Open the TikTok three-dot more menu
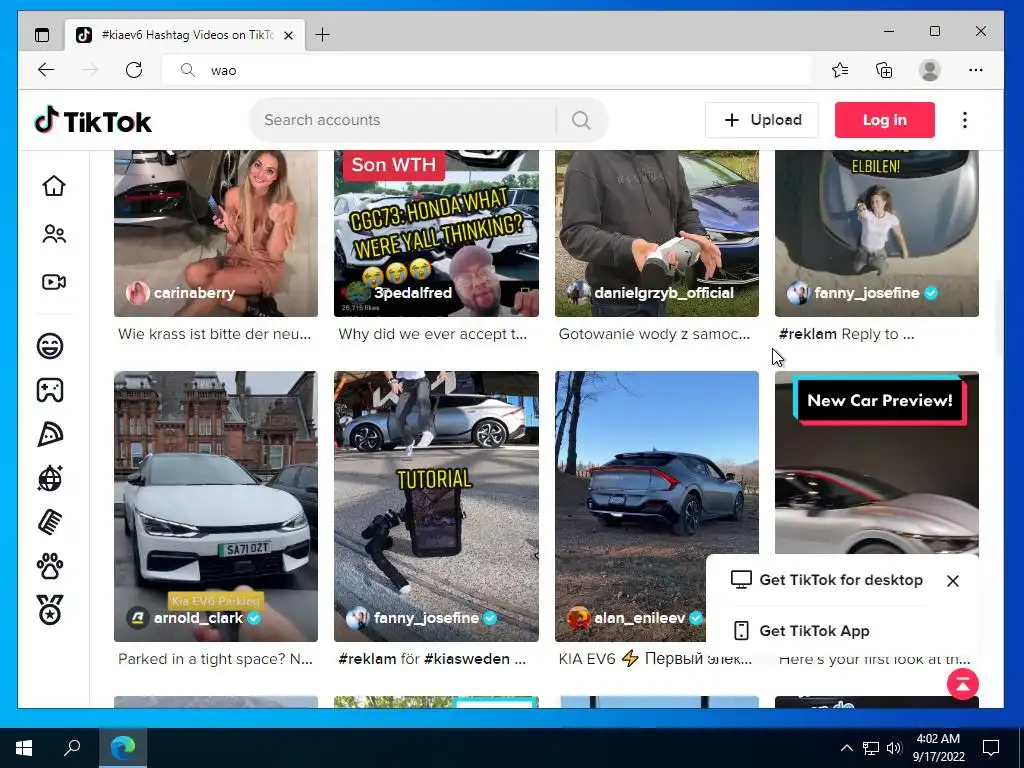 tap(965, 120)
